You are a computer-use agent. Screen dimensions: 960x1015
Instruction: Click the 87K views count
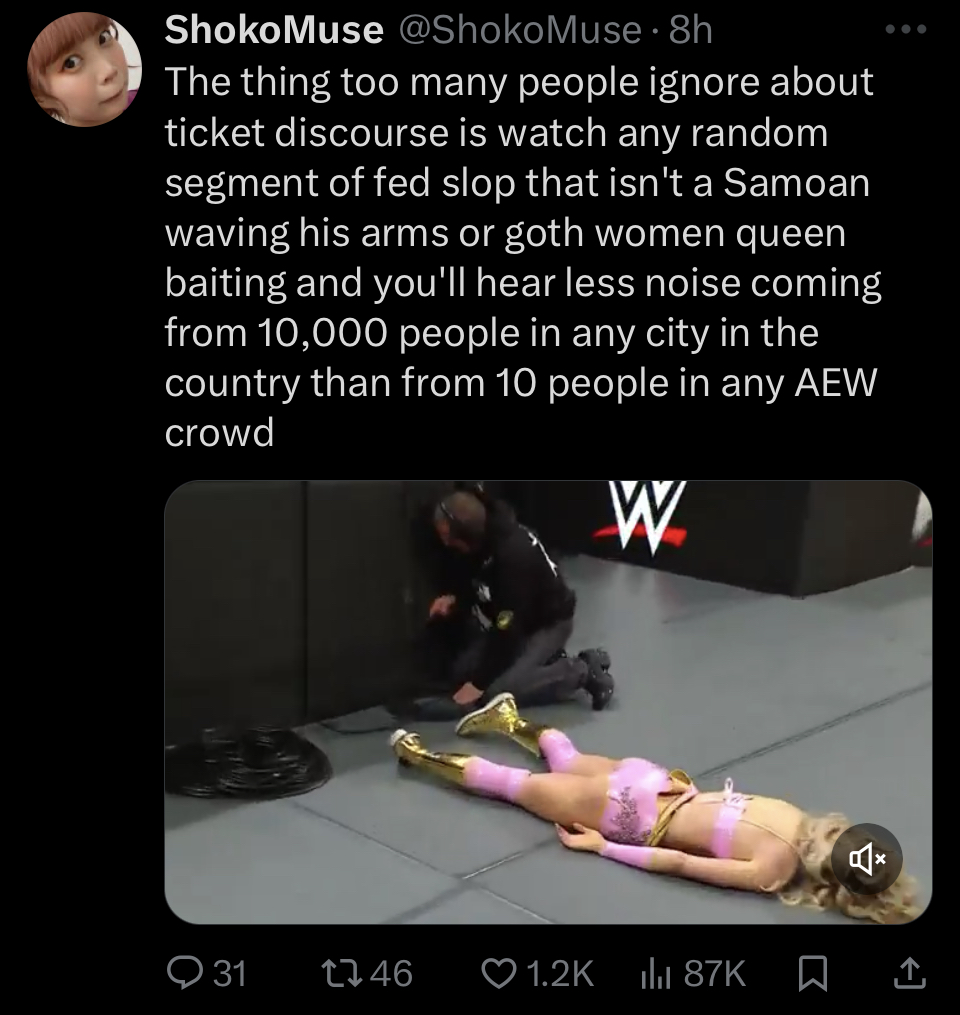point(715,974)
